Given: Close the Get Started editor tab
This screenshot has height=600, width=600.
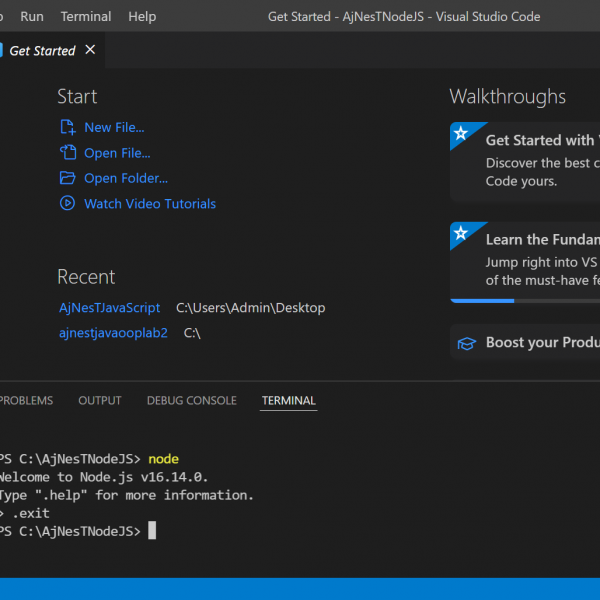Looking at the screenshot, I should [90, 50].
